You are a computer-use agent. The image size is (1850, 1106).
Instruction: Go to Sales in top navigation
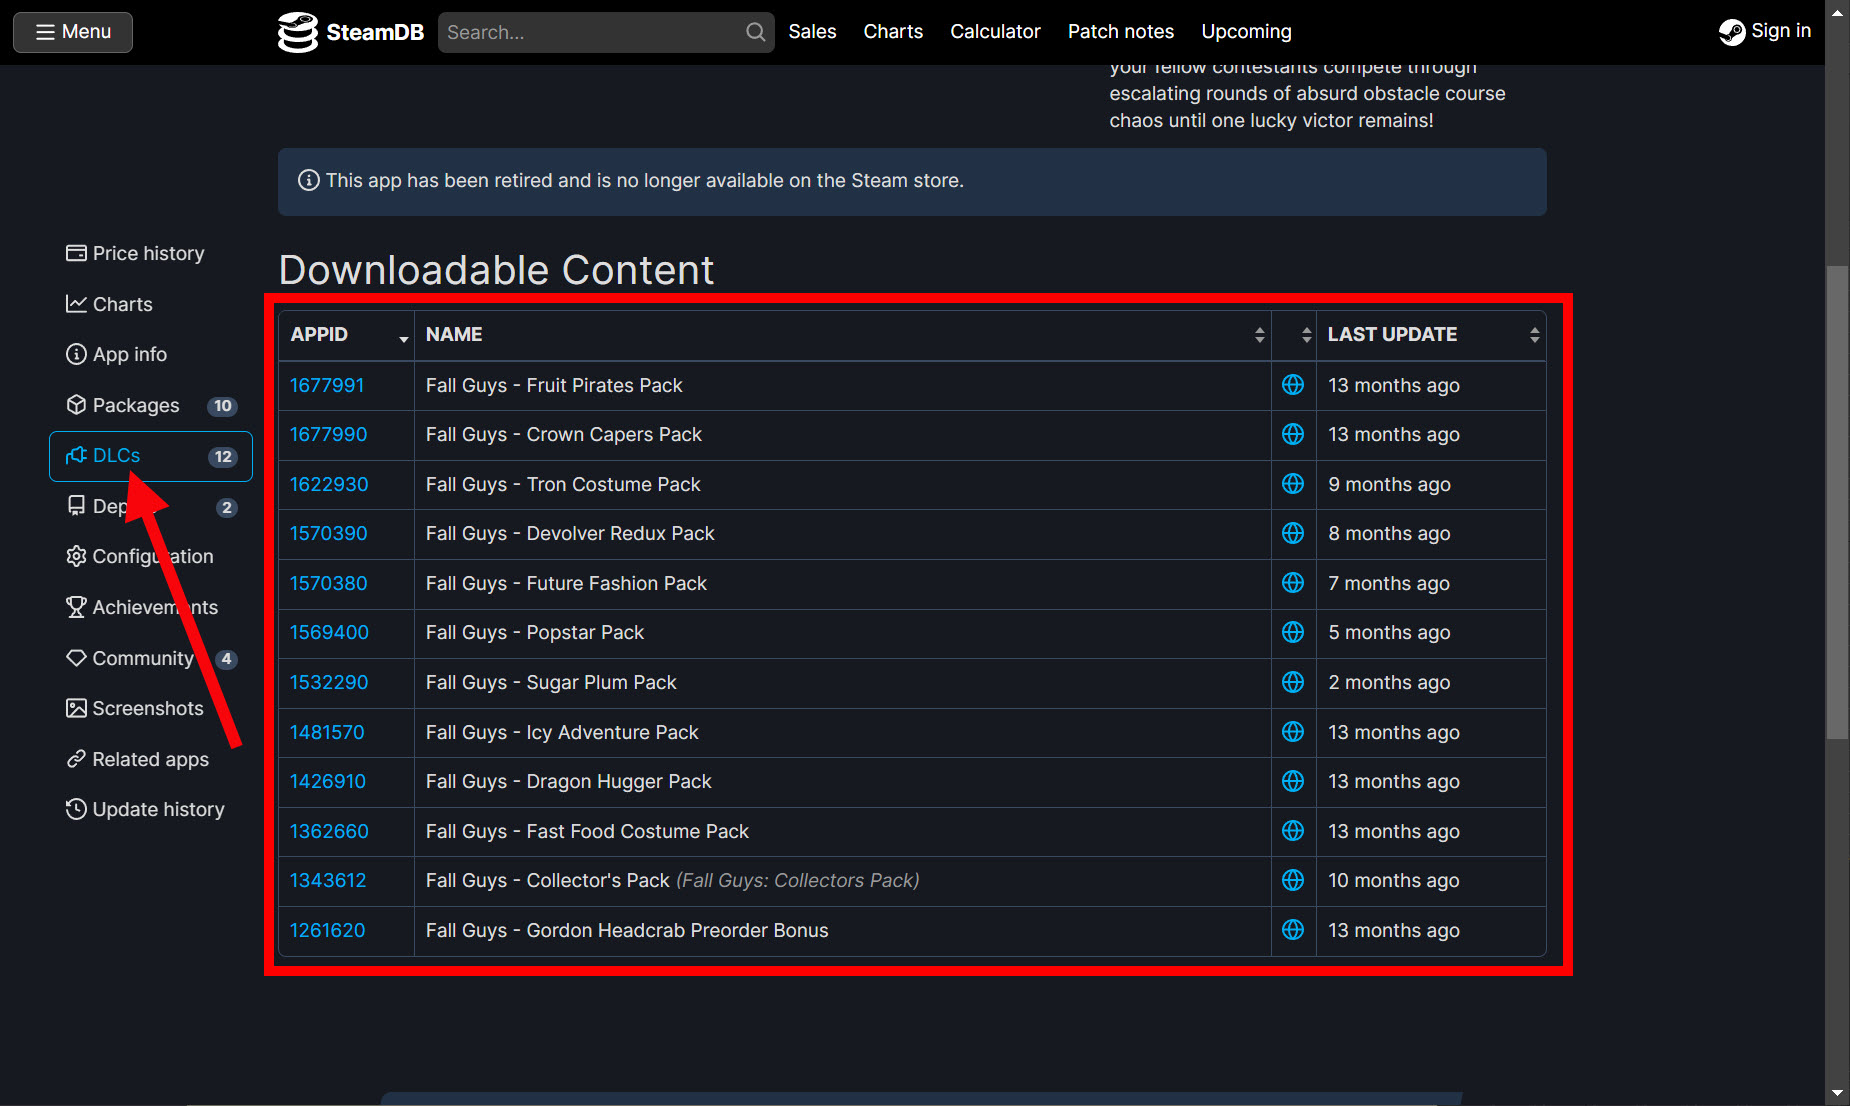point(812,32)
